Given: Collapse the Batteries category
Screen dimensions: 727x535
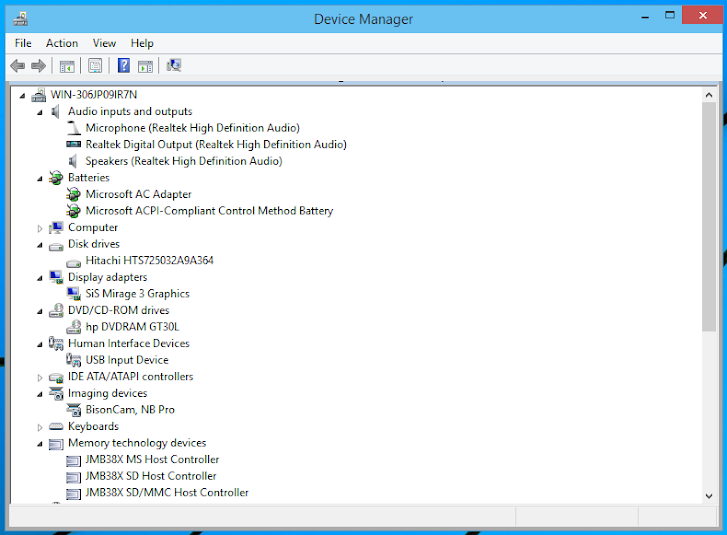Looking at the screenshot, I should 40,178.
